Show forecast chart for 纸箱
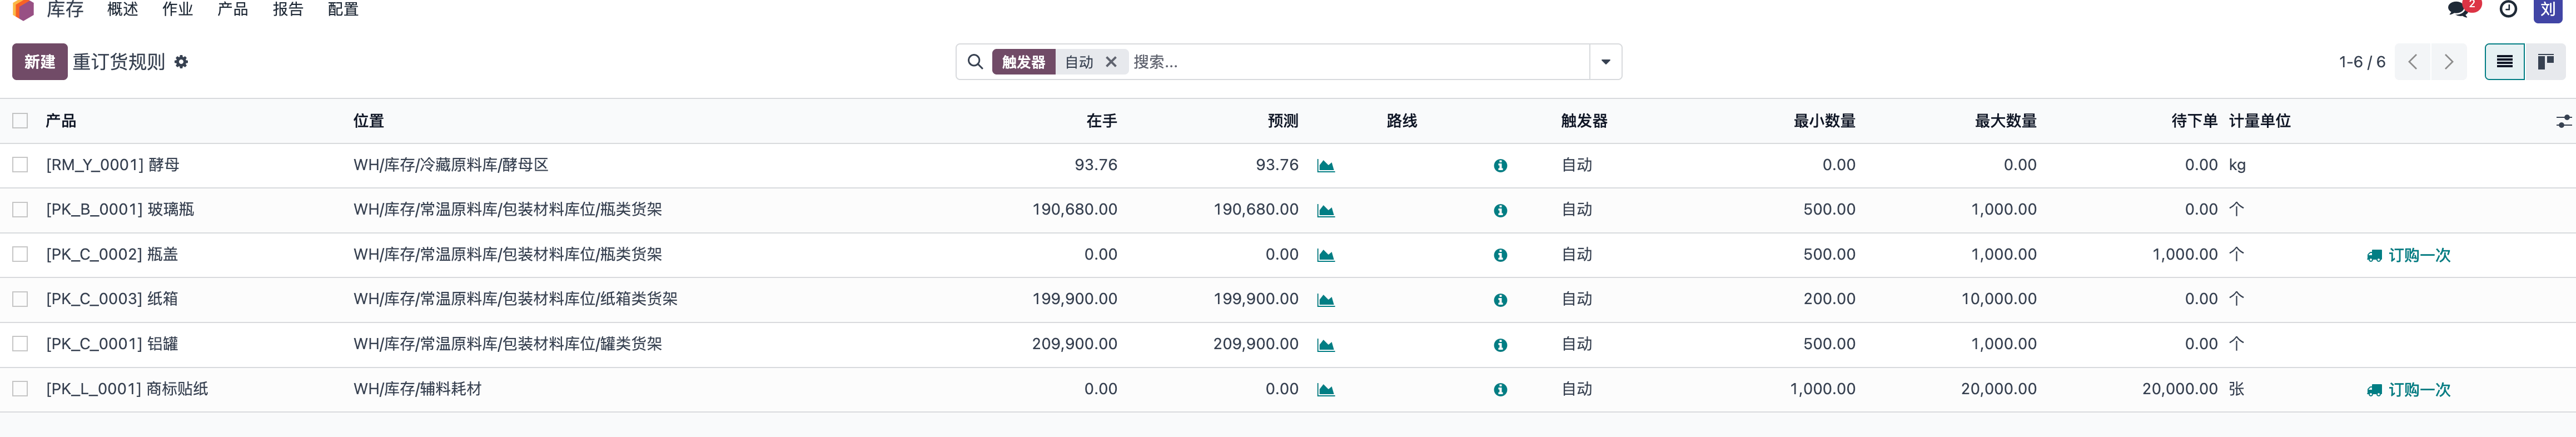The width and height of the screenshot is (2576, 437). point(1325,300)
